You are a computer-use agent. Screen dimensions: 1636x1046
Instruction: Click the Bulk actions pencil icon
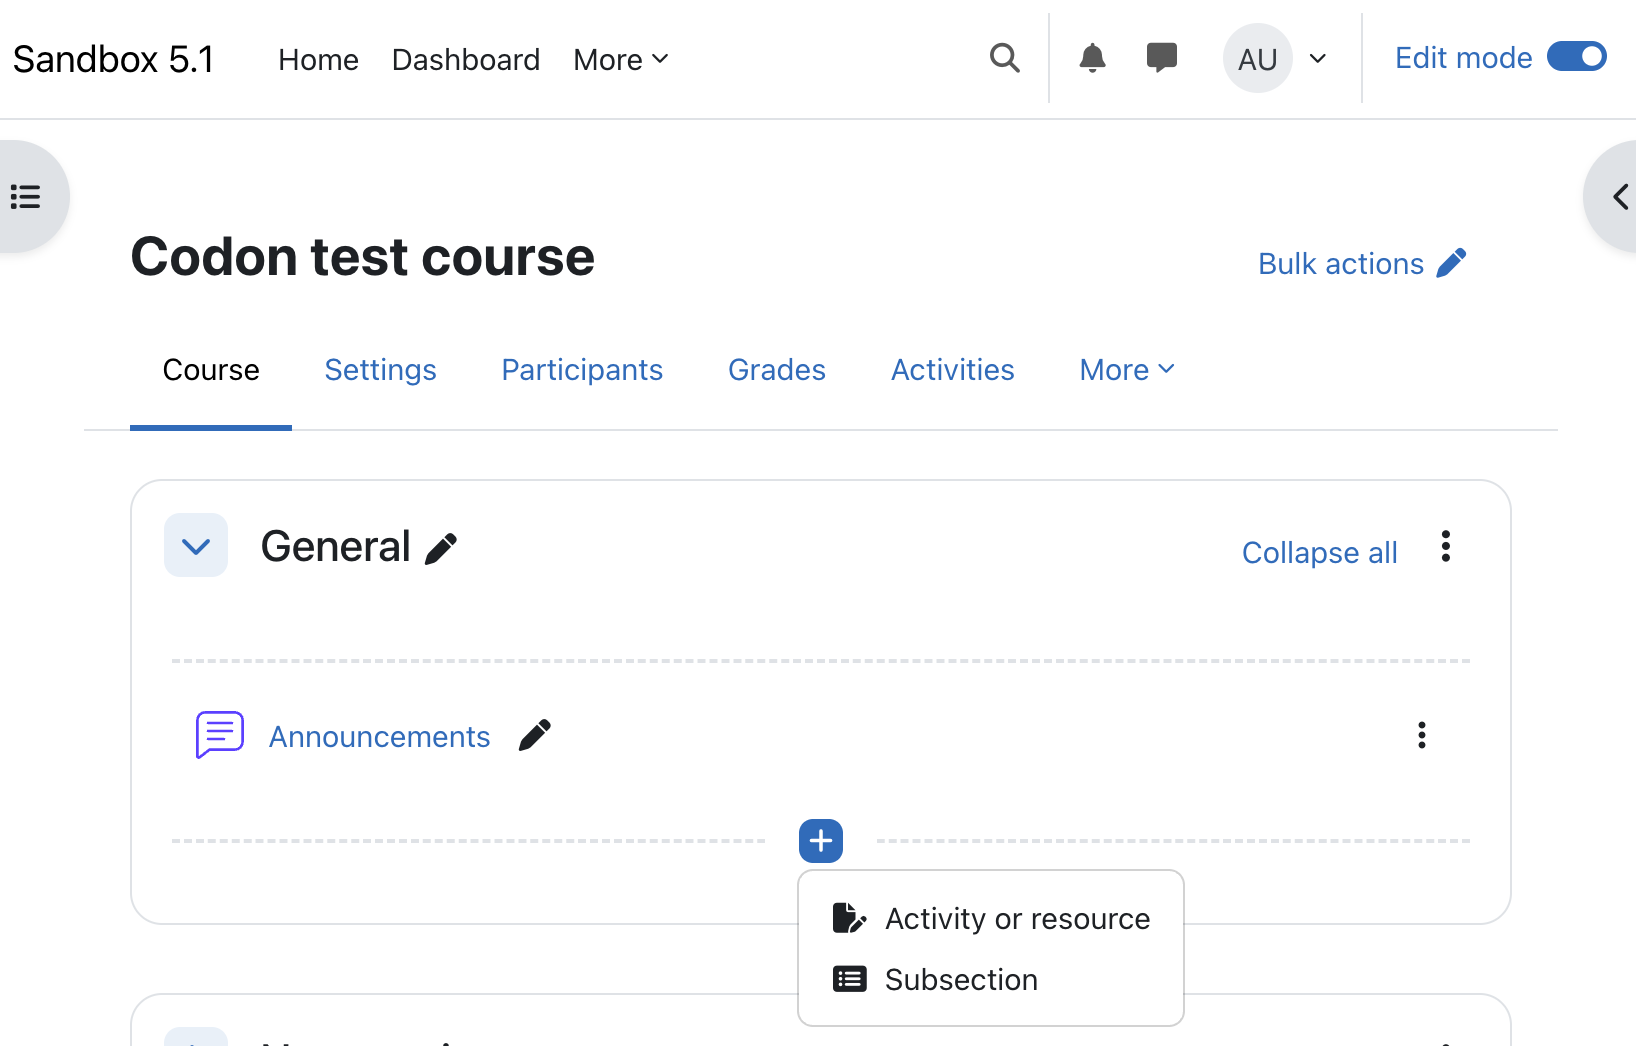[1451, 263]
